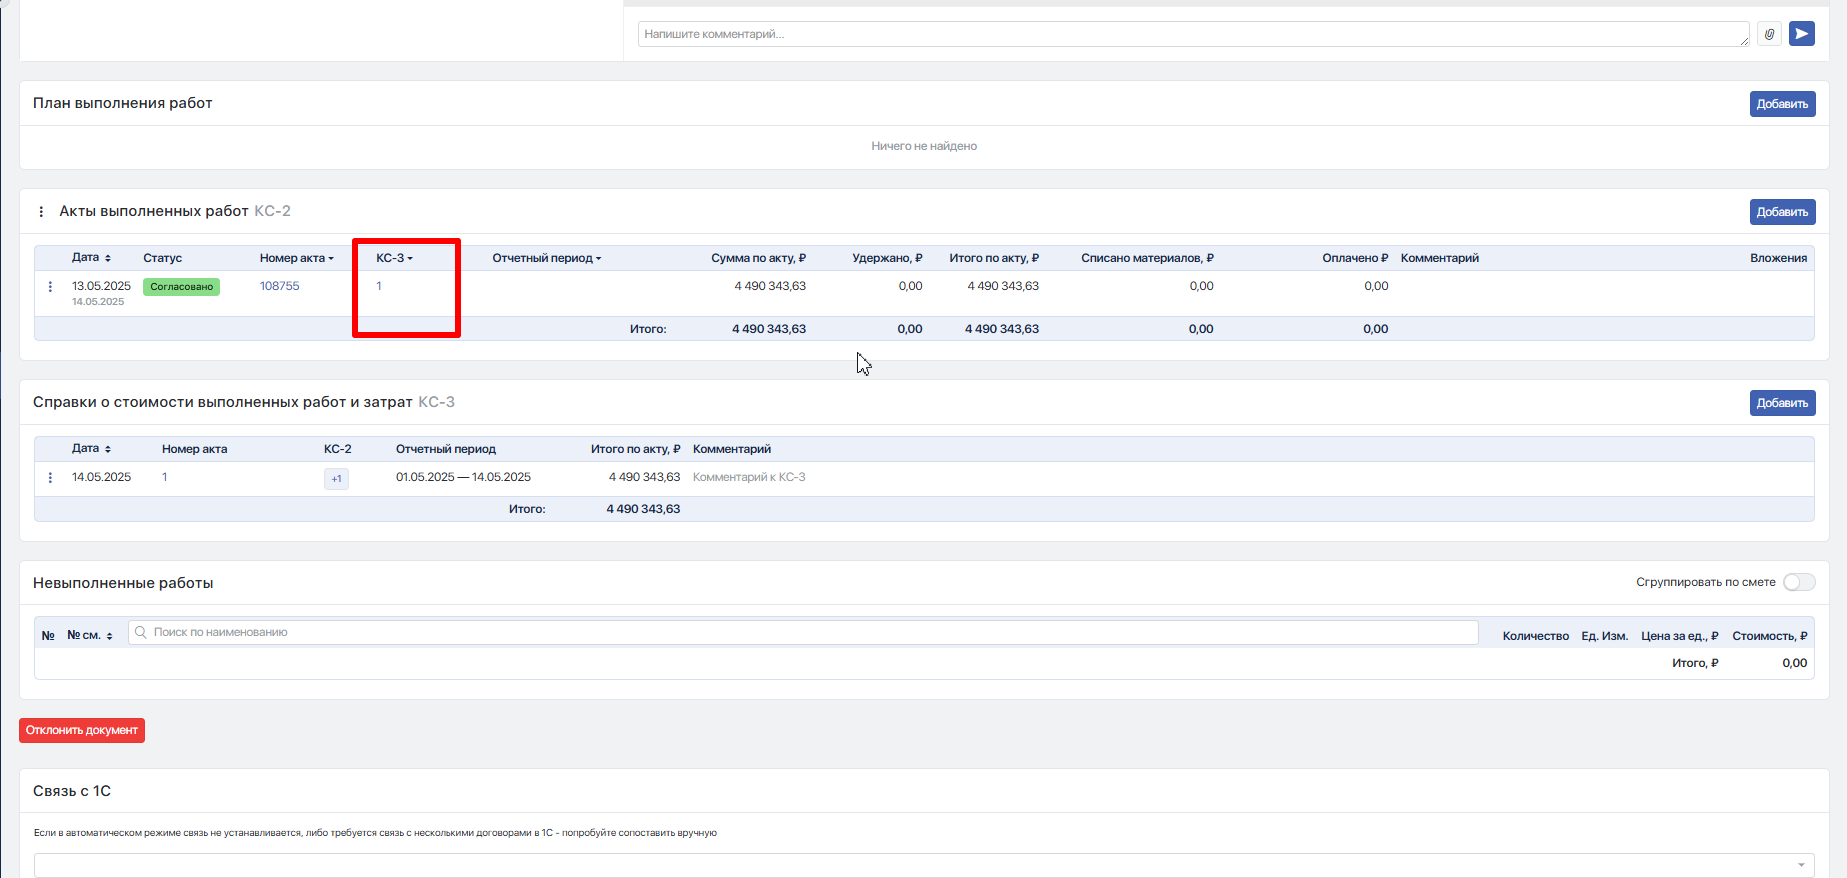Click the paperclip attach file icon

pyautogui.click(x=1769, y=34)
